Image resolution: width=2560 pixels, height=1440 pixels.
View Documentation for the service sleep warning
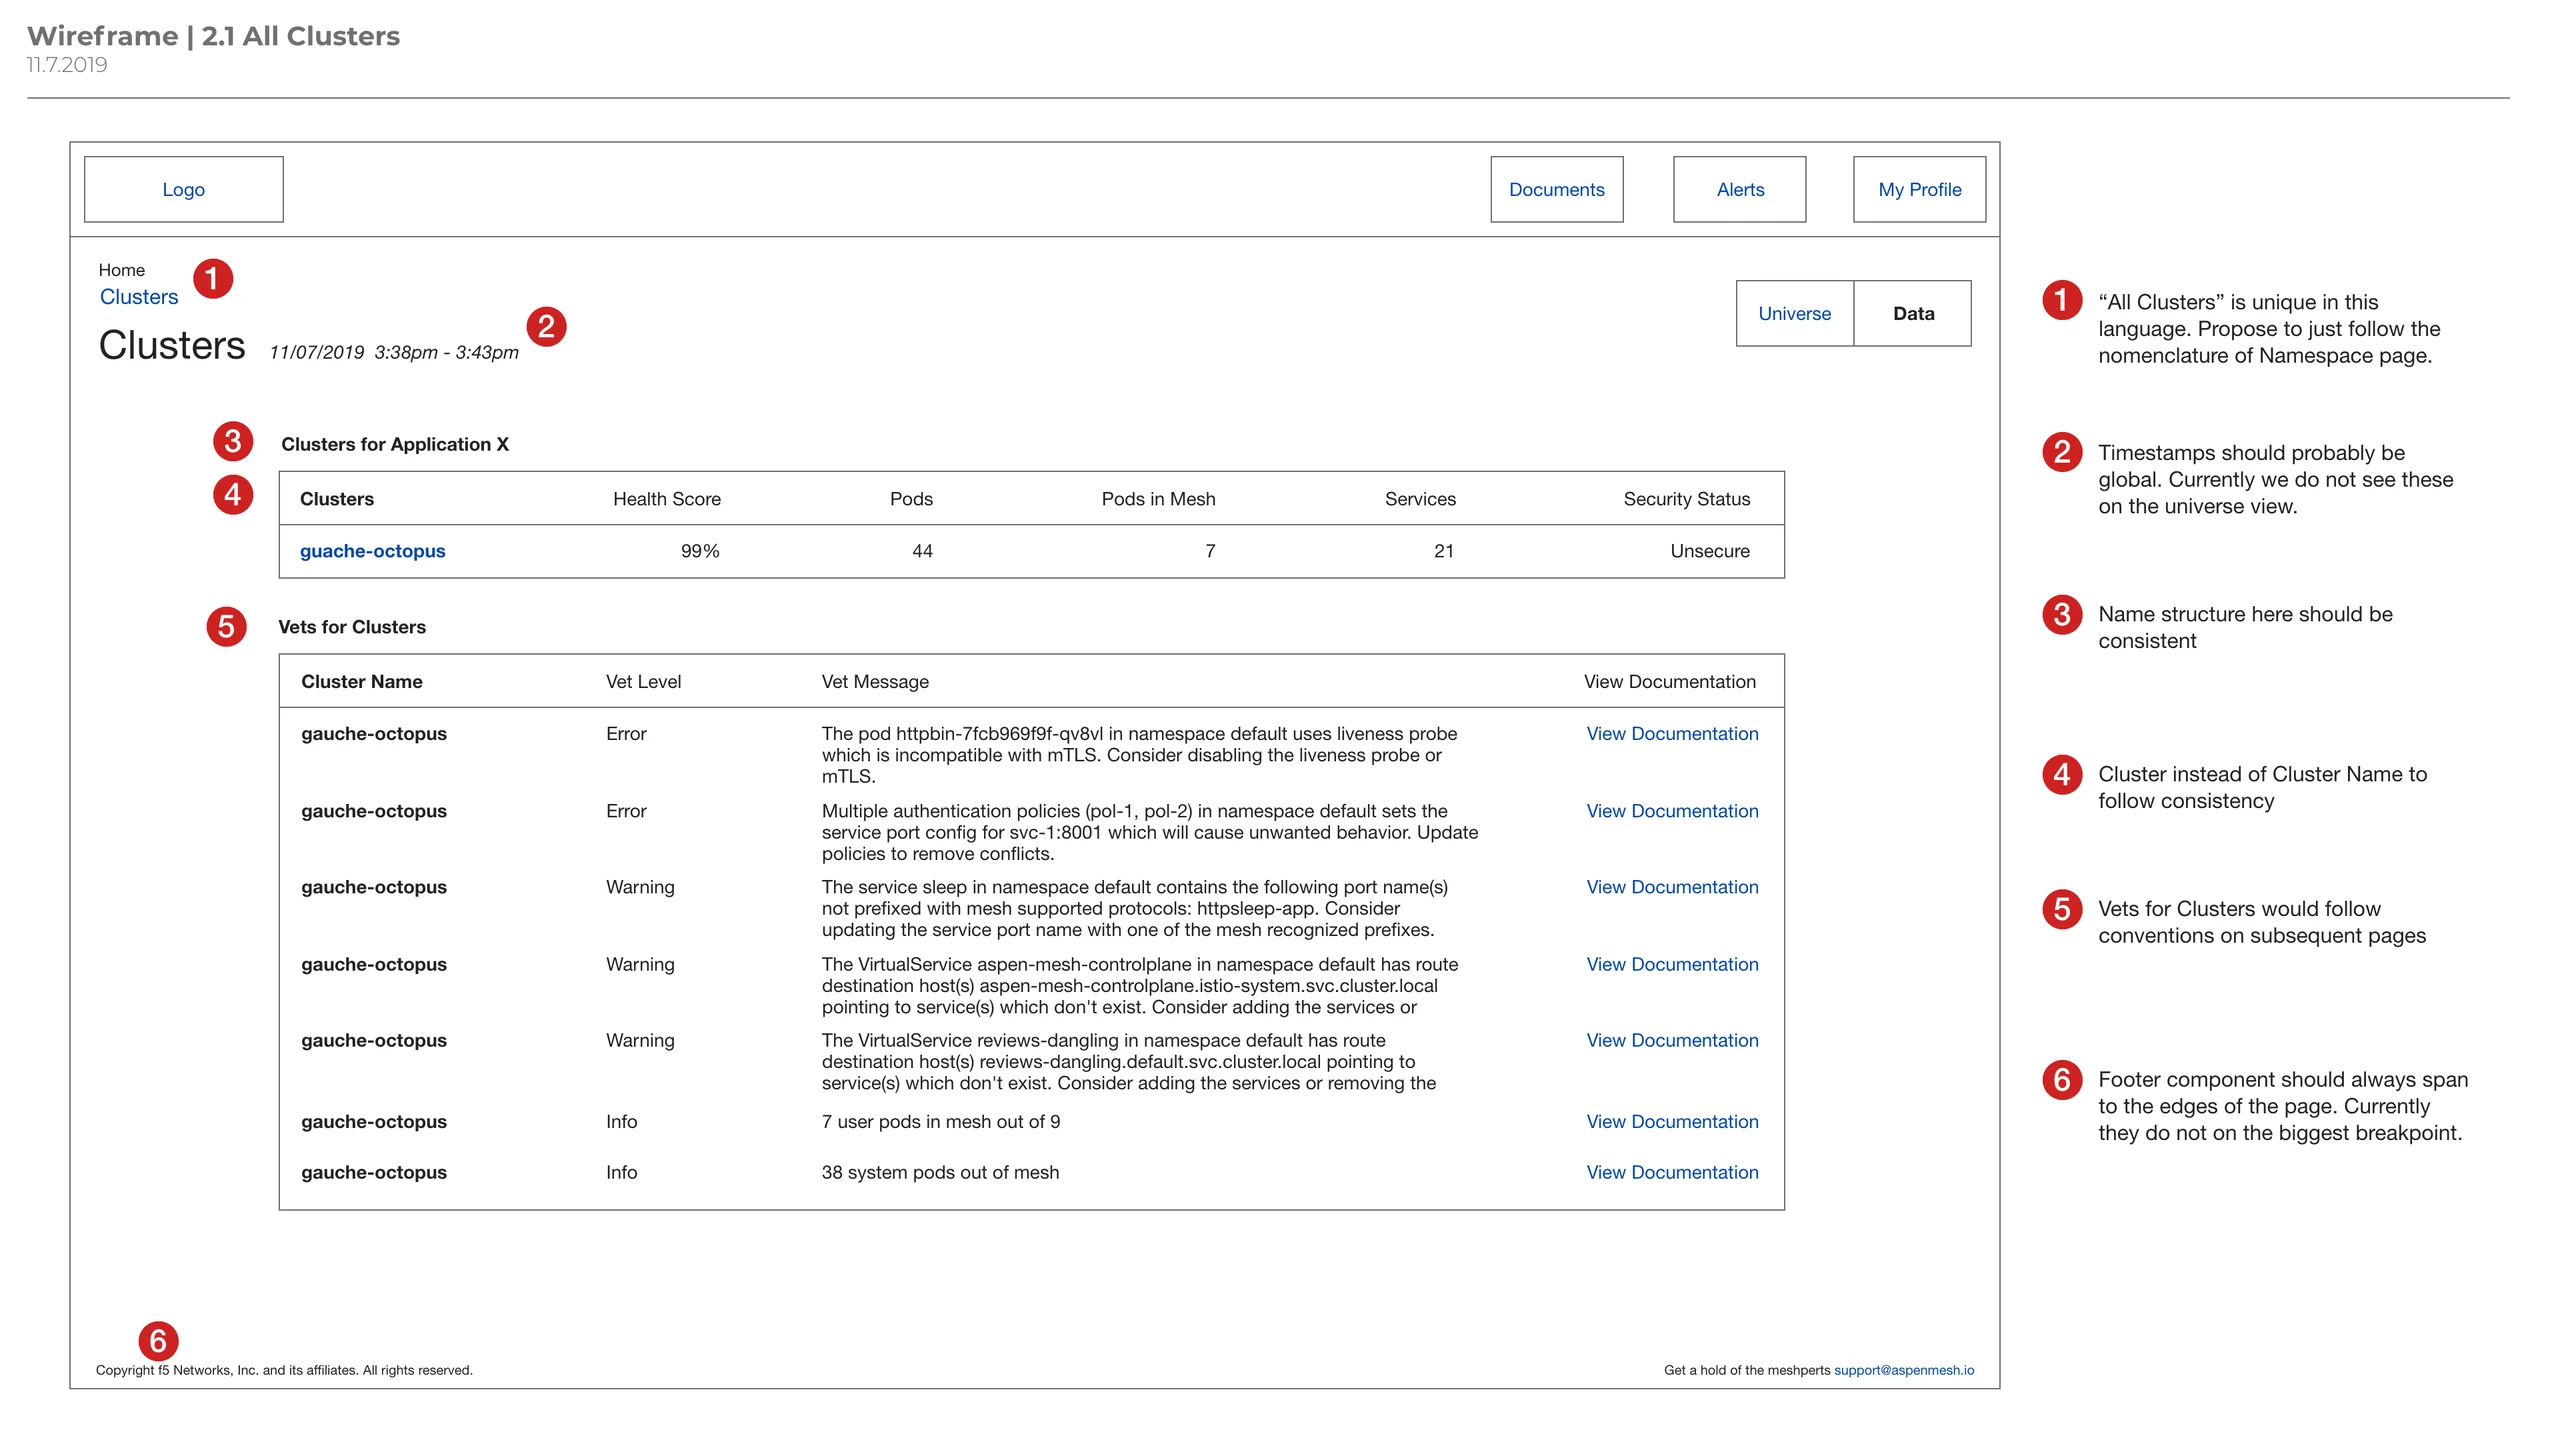(x=1672, y=887)
